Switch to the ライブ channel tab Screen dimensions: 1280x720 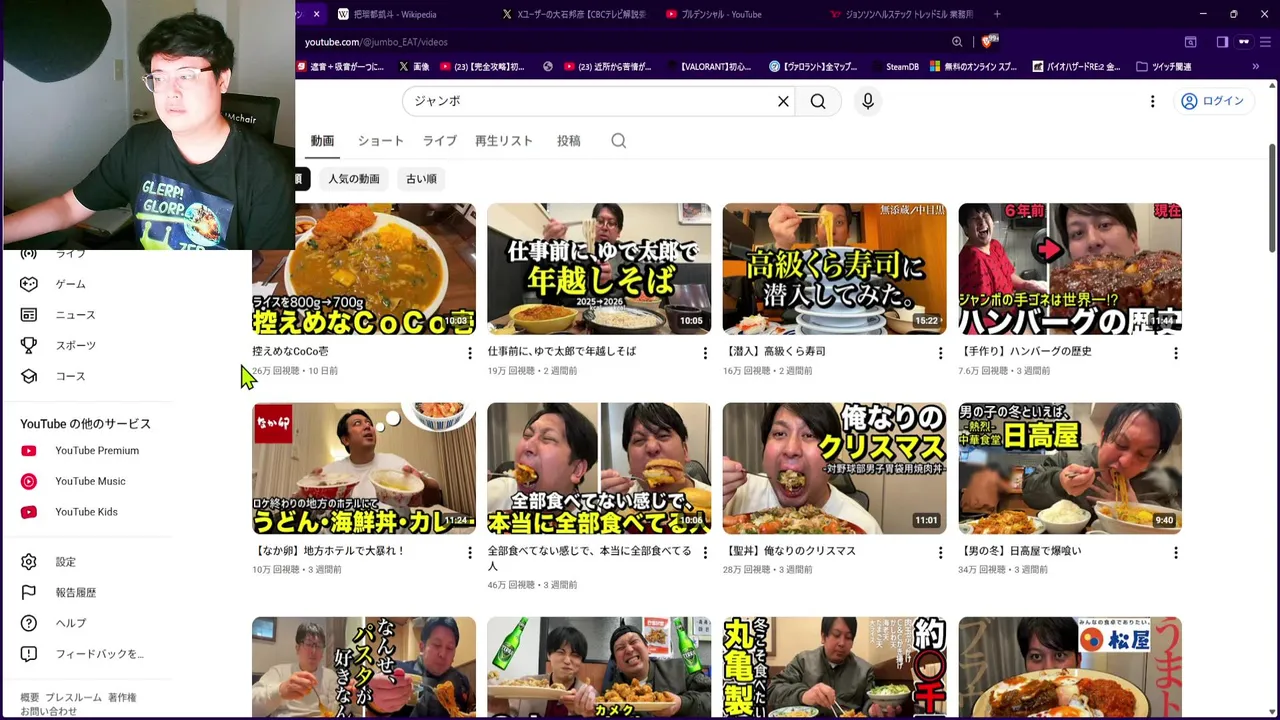pyautogui.click(x=439, y=141)
